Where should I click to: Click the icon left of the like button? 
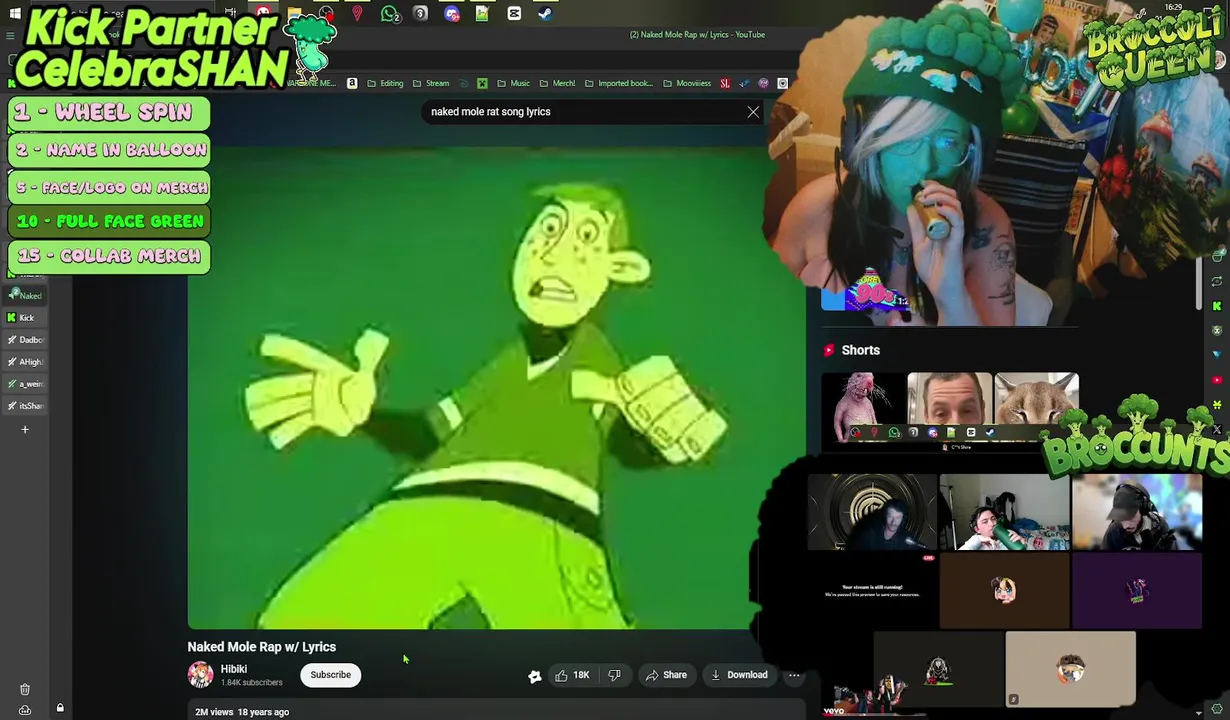click(x=535, y=676)
